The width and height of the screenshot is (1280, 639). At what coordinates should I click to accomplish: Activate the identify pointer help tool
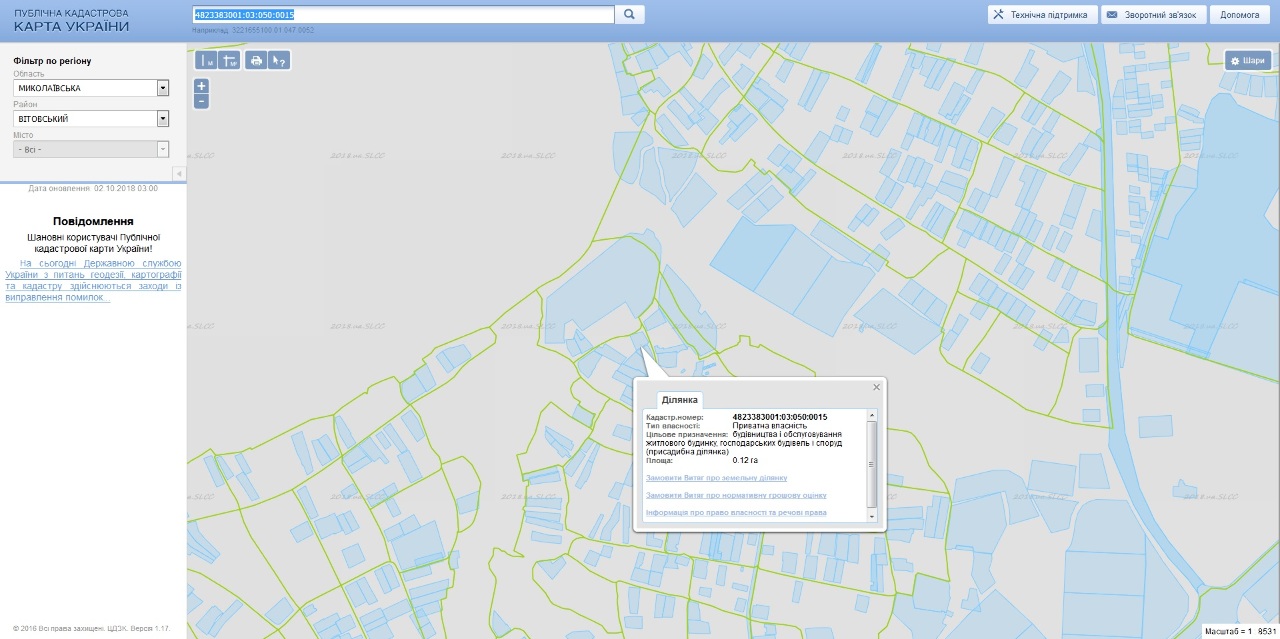pos(279,61)
